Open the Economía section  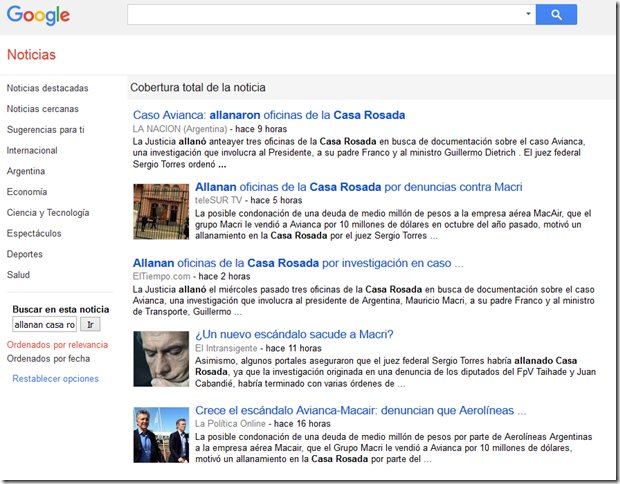27,192
